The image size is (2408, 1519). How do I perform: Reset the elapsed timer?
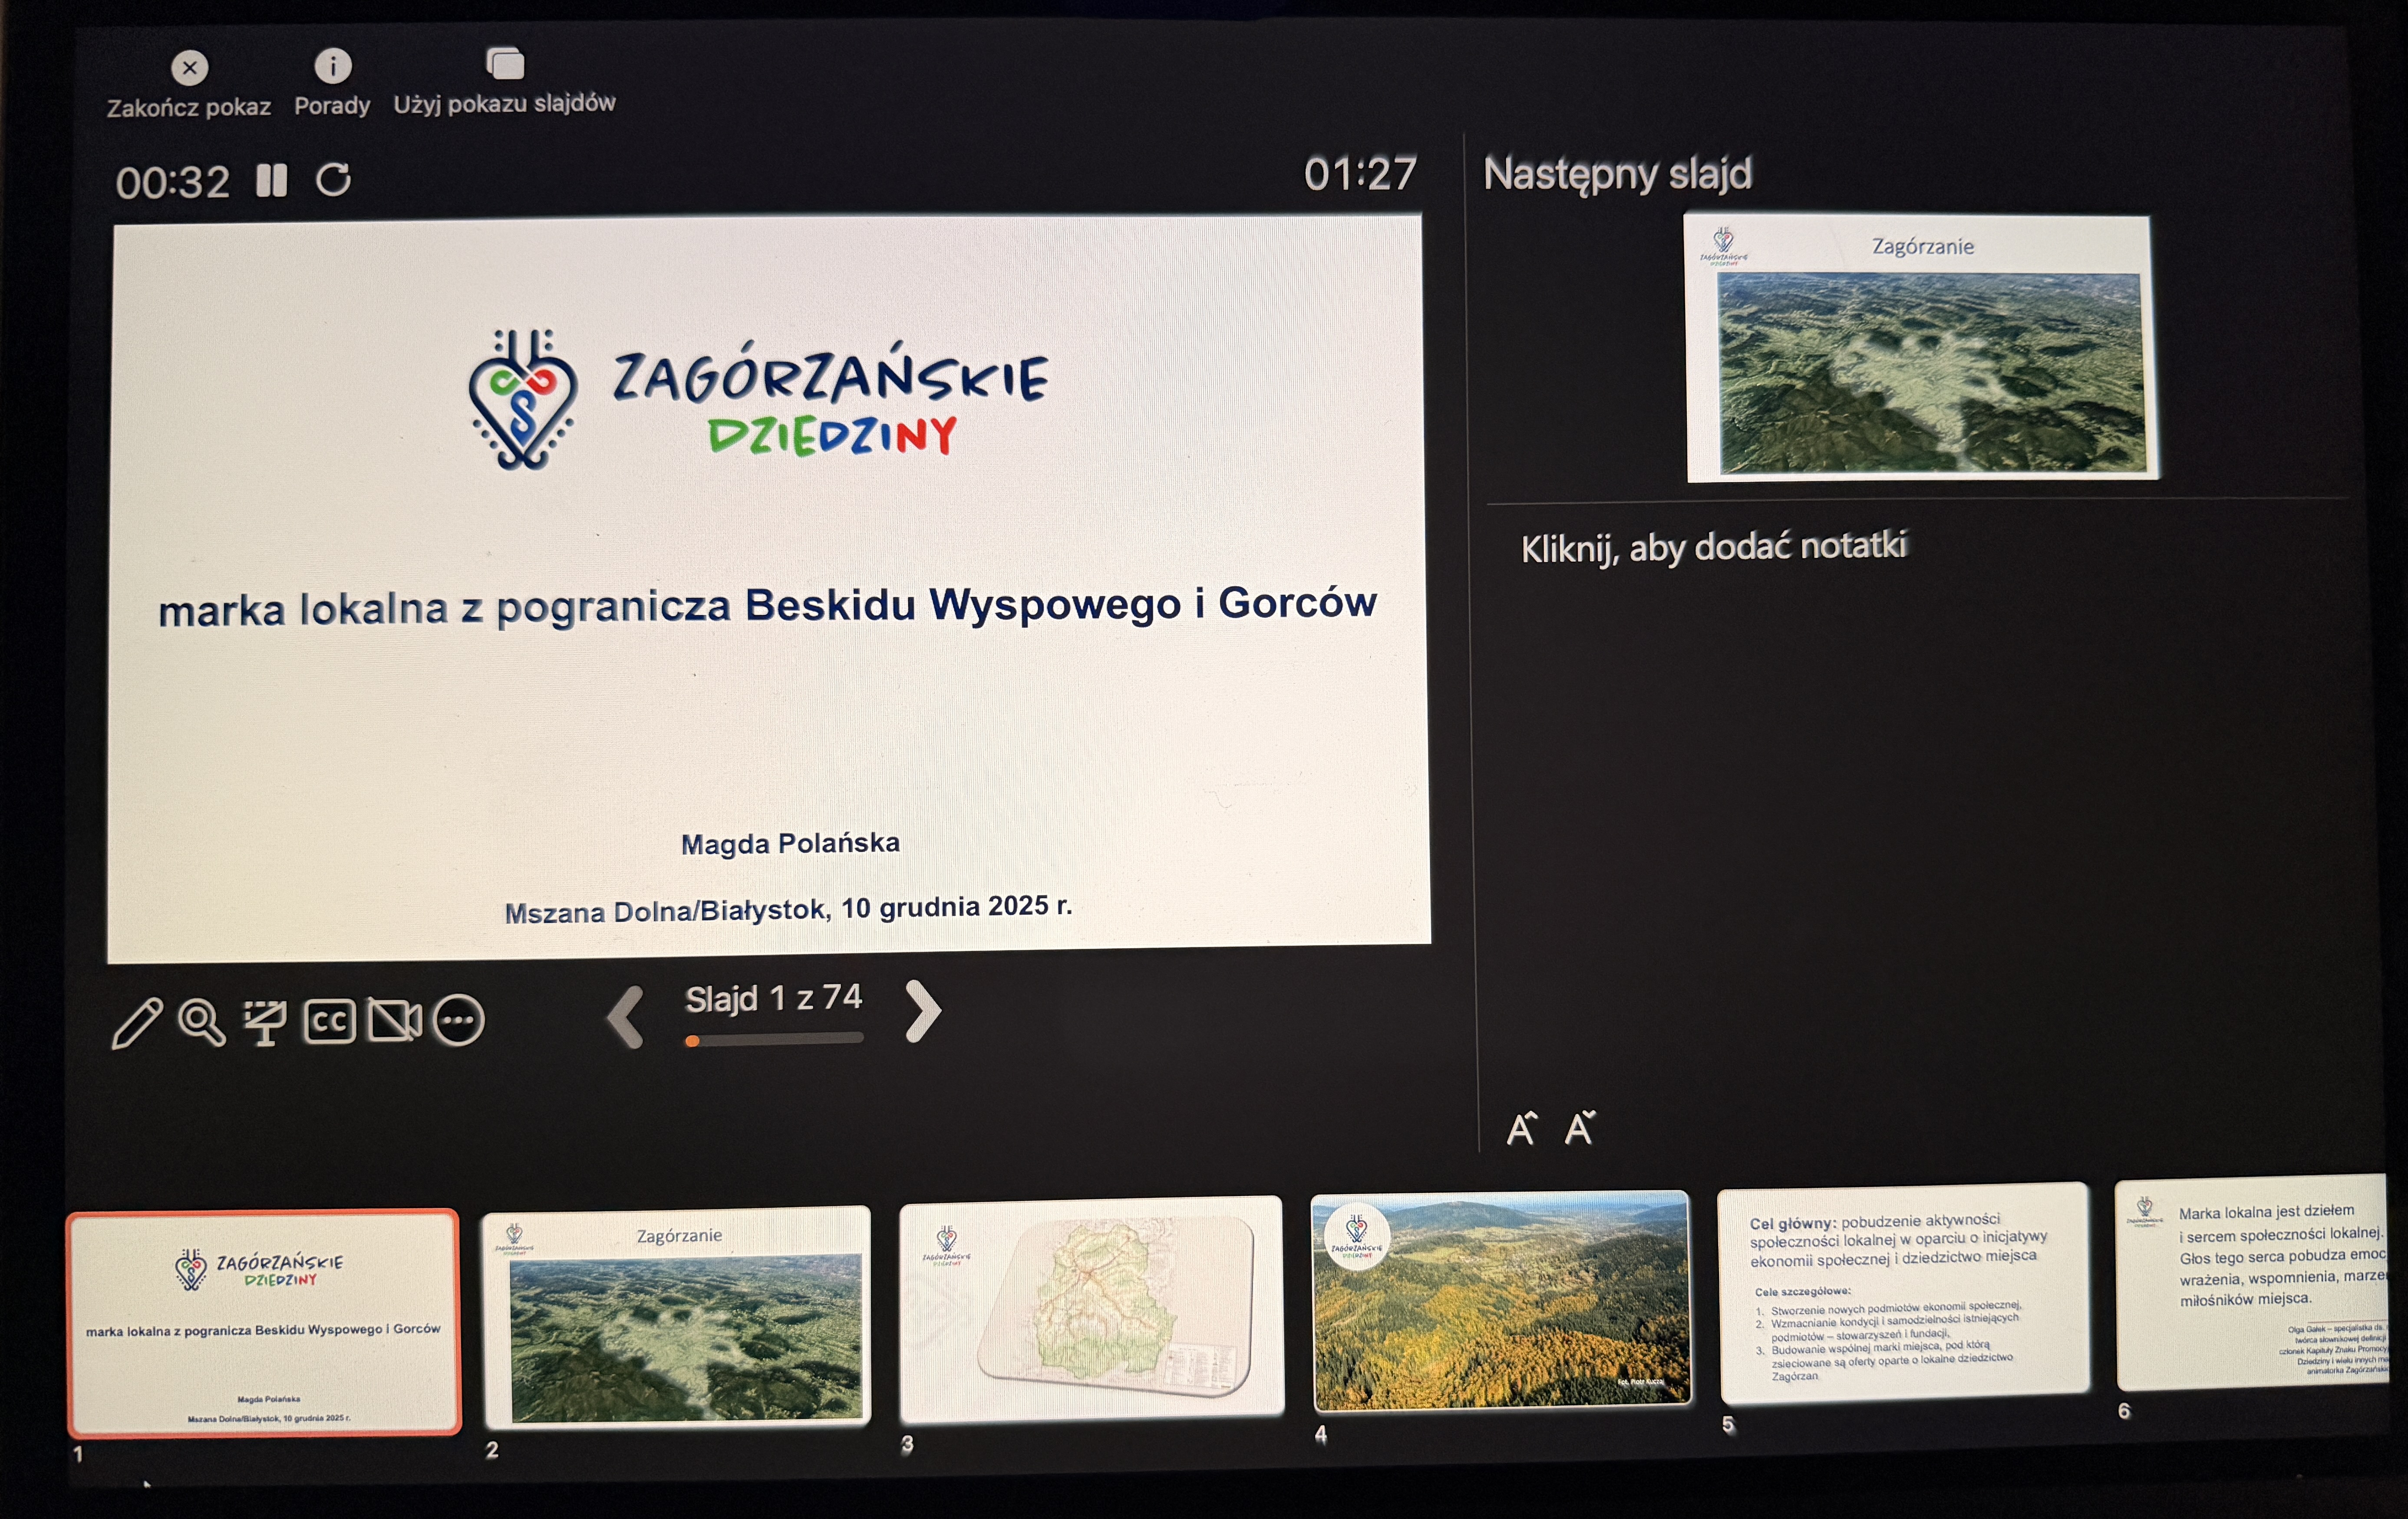coord(333,180)
